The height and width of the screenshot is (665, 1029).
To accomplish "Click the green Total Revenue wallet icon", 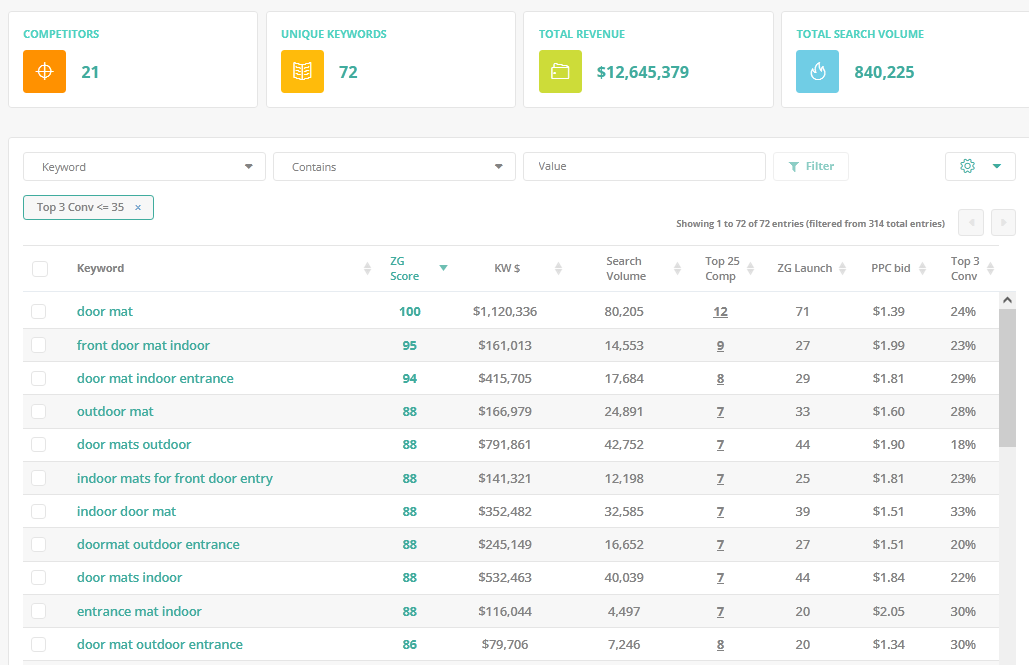I will 560,72.
